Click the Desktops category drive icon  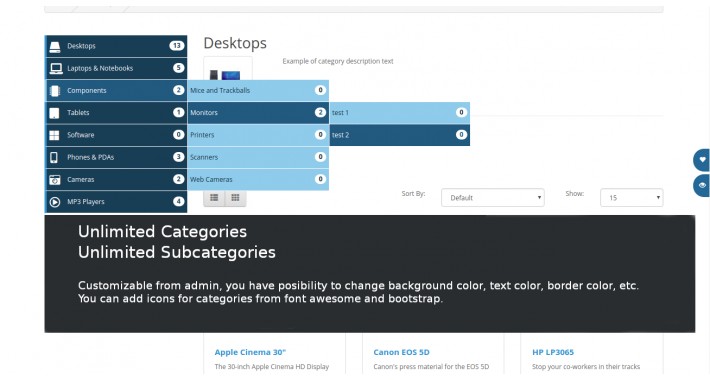(x=55, y=47)
